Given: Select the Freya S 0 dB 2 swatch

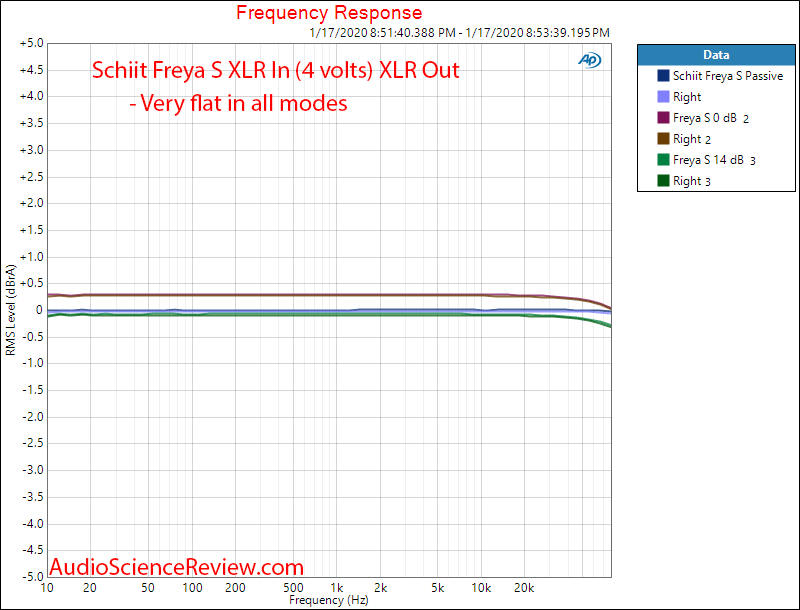Looking at the screenshot, I should [665, 117].
